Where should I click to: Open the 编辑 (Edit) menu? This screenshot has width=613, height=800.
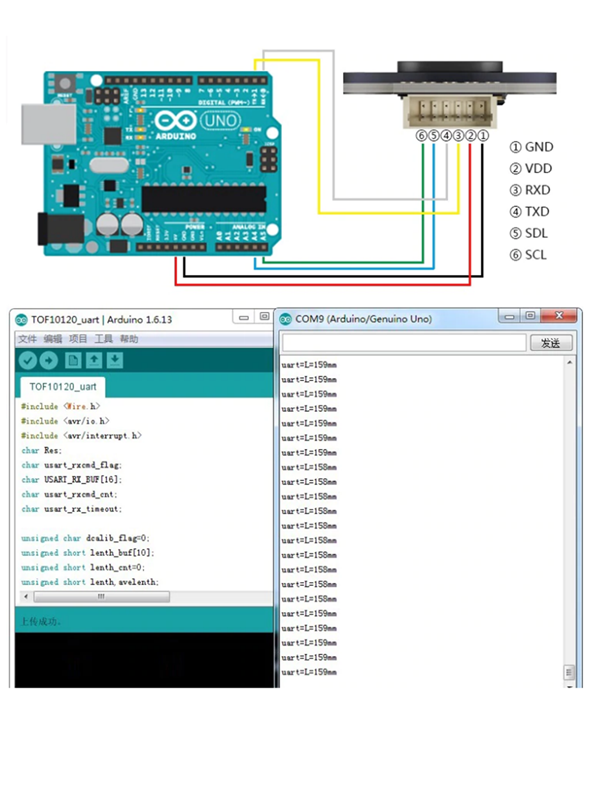coord(53,339)
